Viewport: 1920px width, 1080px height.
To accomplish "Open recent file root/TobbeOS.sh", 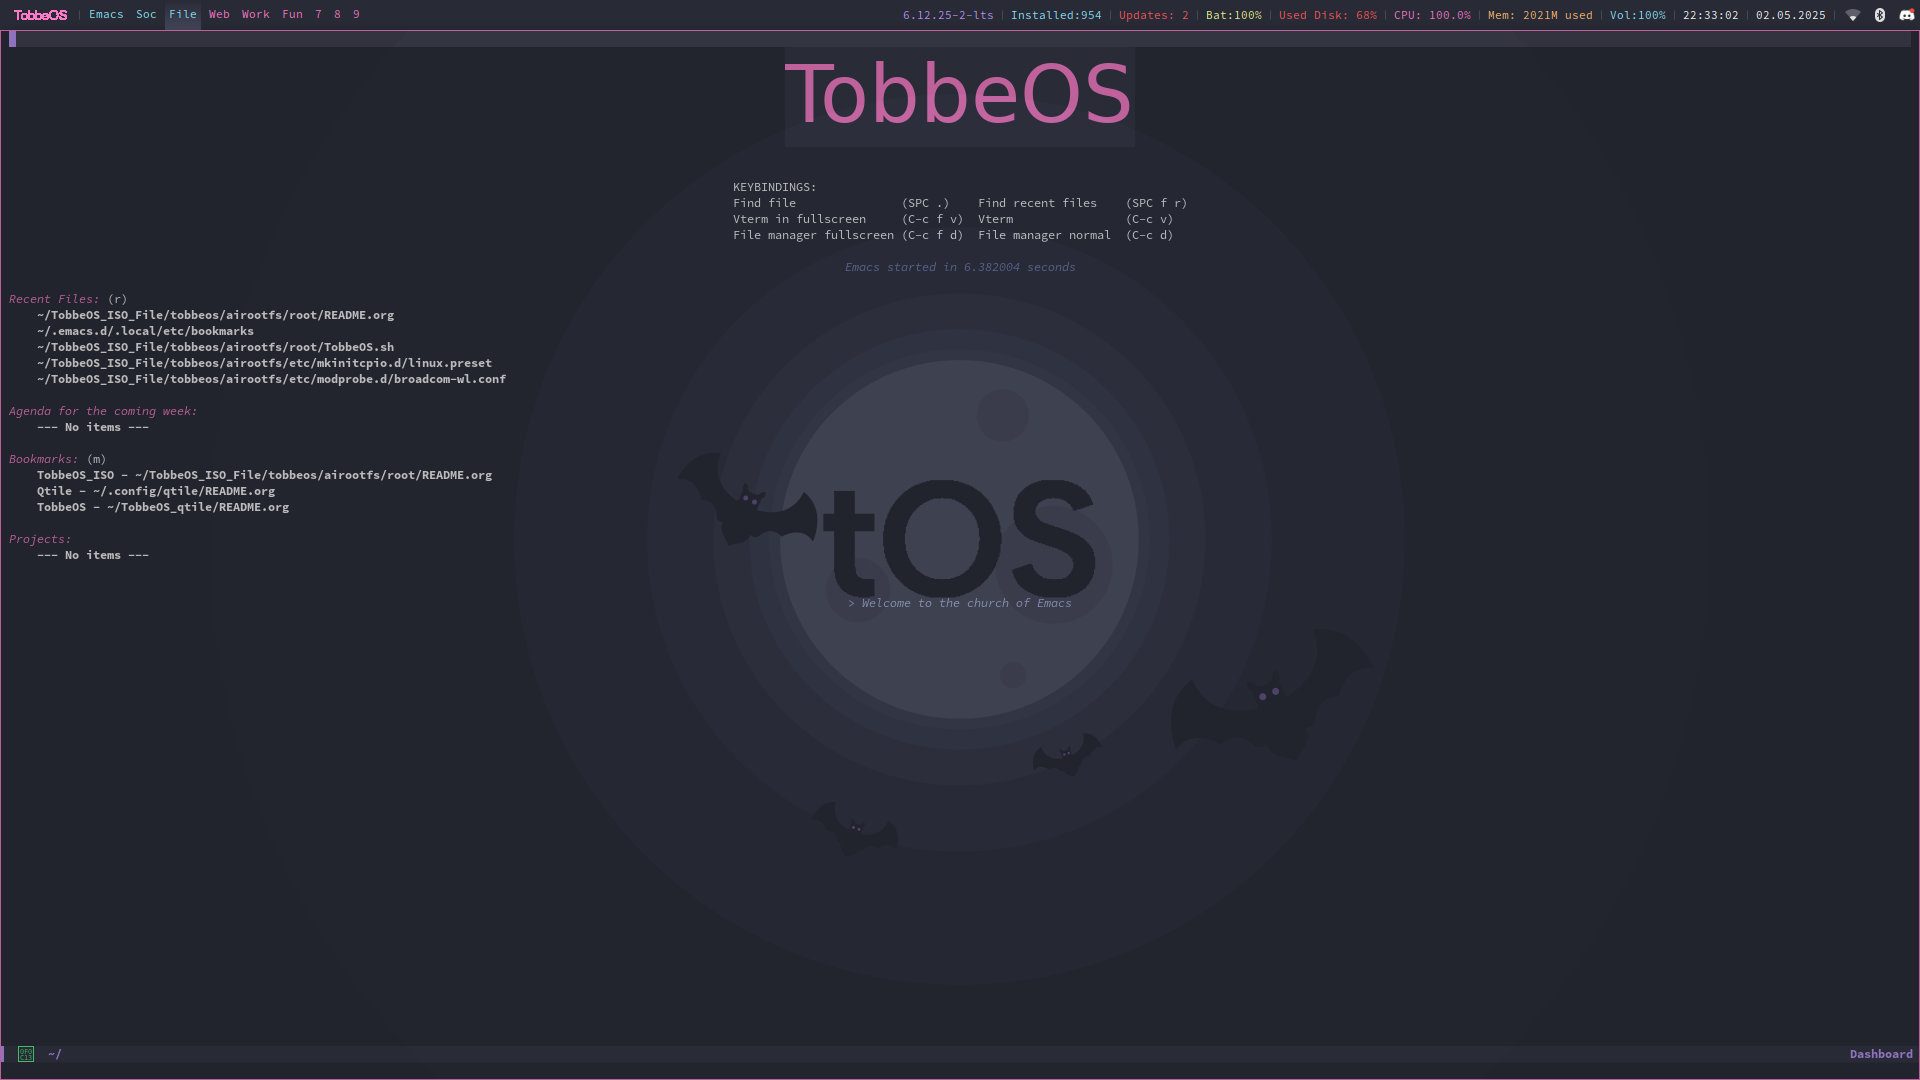I will (215, 347).
